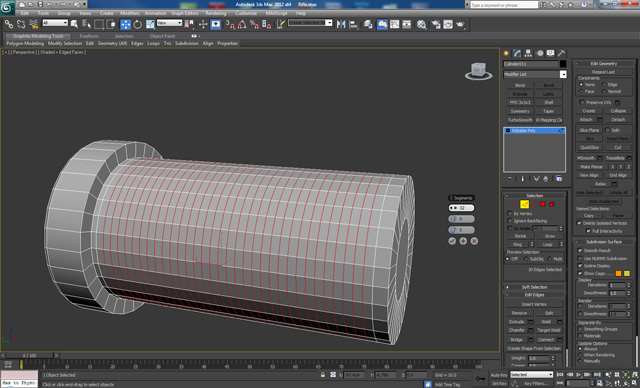This screenshot has width=640, height=388.
Task: Click the Chamfer button in Edit Edges
Action: coord(517,330)
